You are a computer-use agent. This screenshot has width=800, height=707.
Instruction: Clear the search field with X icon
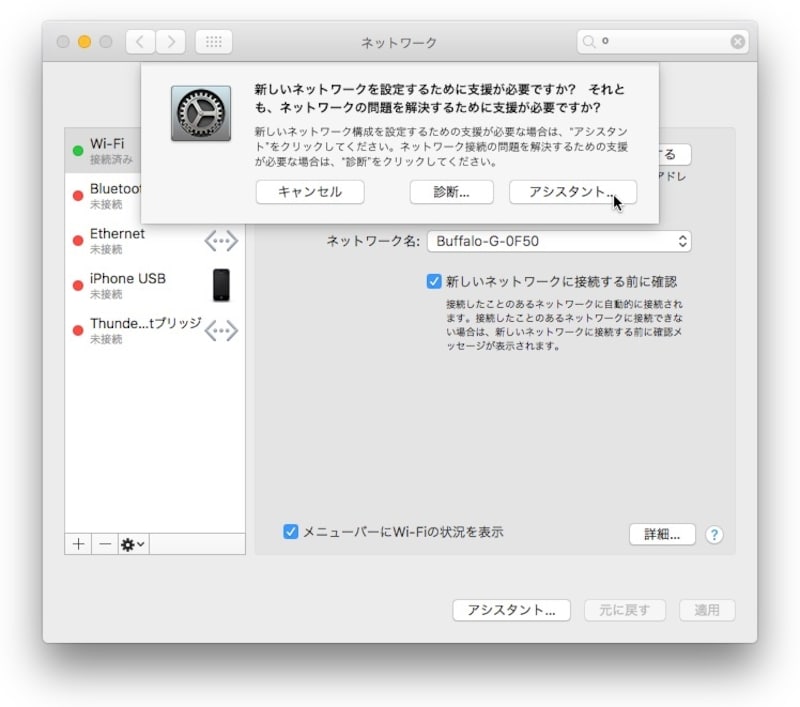[x=737, y=42]
